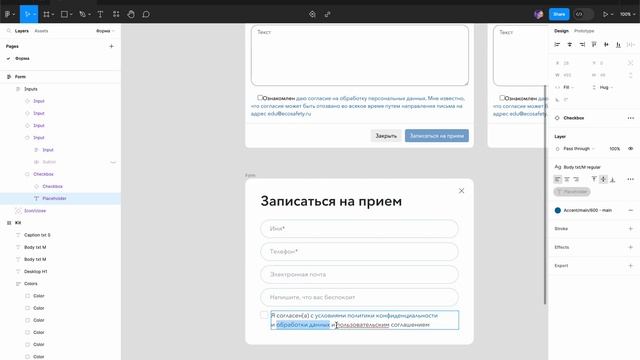Open the Figma main menu
This screenshot has width=640, height=360.
[x=9, y=14]
